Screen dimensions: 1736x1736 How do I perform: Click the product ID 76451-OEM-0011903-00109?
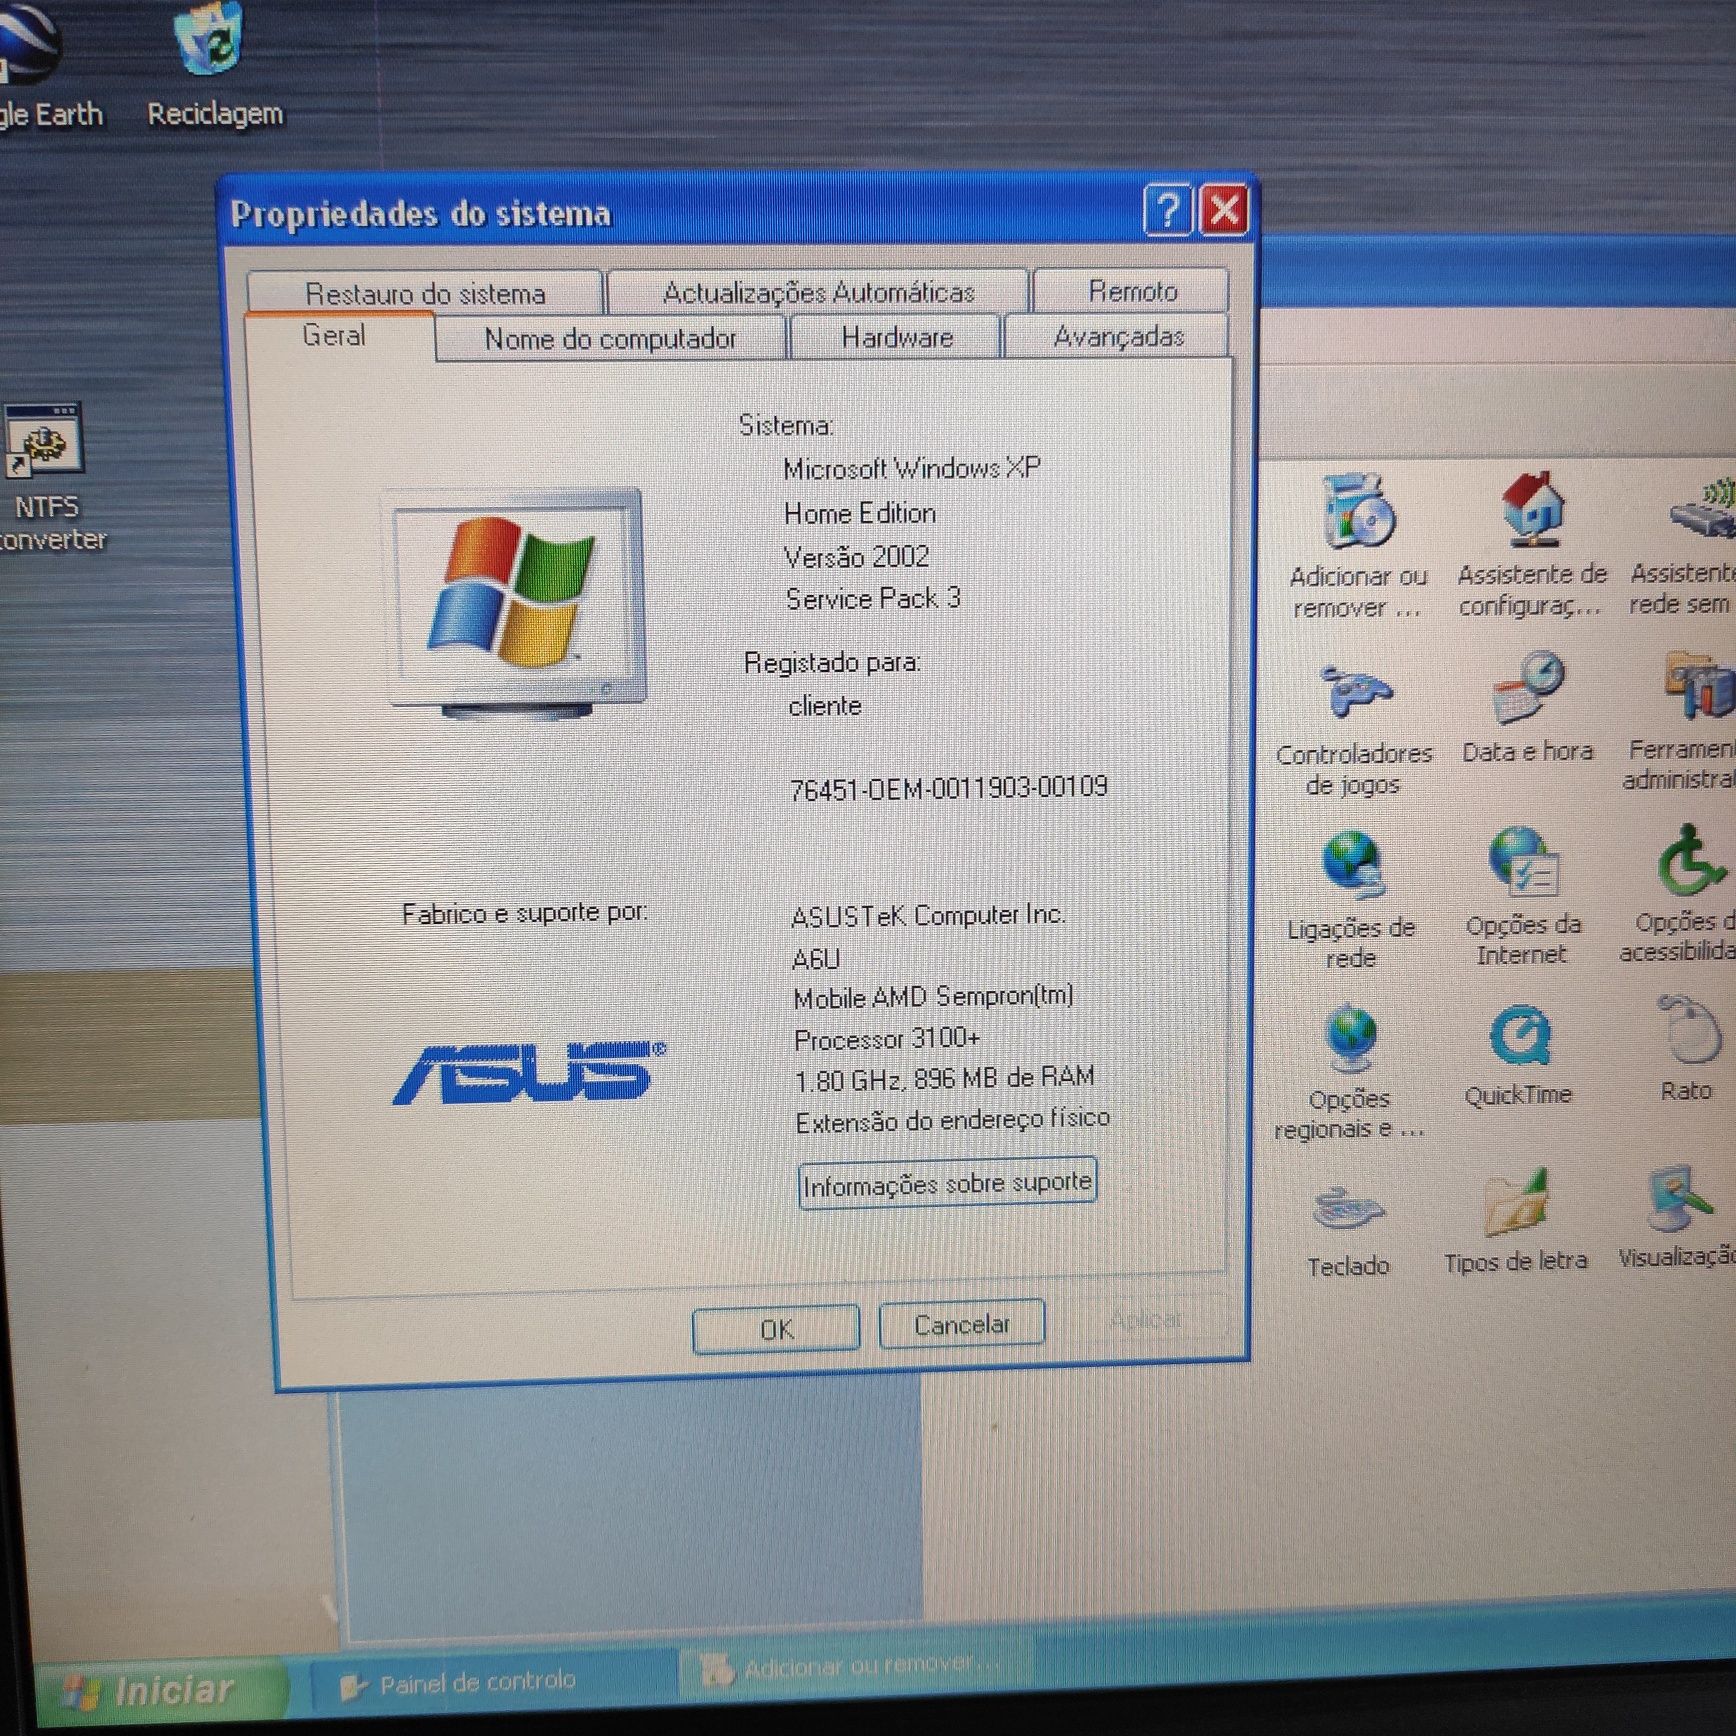[x=948, y=788]
